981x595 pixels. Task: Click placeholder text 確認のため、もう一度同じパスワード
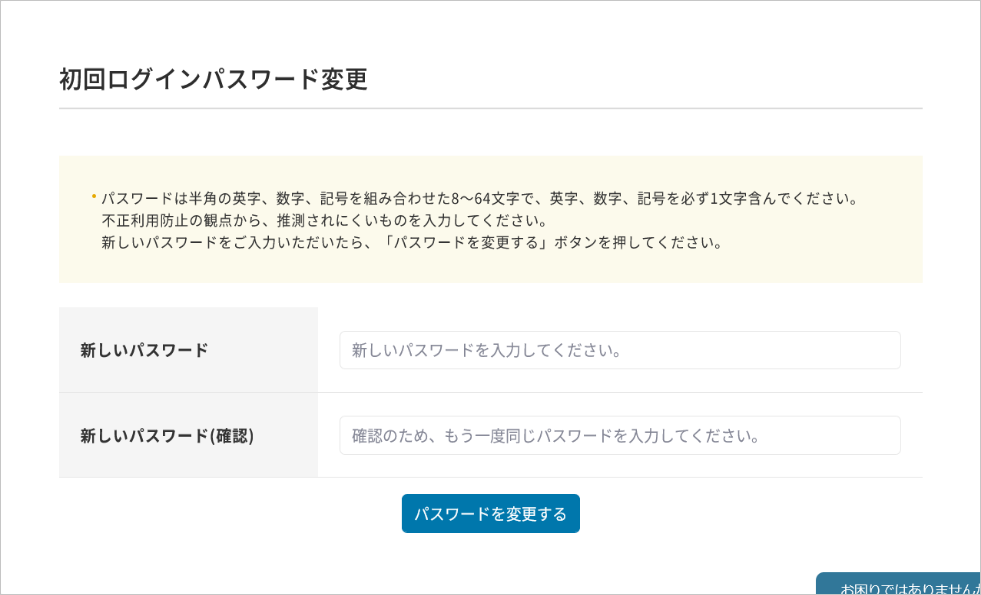coord(557,437)
